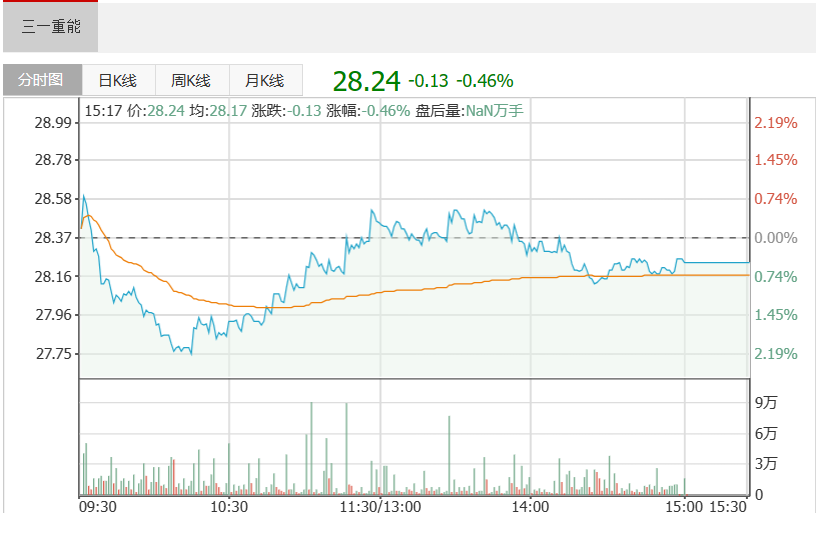Click the 27.75 price axis label
This screenshot has width=823, height=553.
pyautogui.click(x=54, y=354)
